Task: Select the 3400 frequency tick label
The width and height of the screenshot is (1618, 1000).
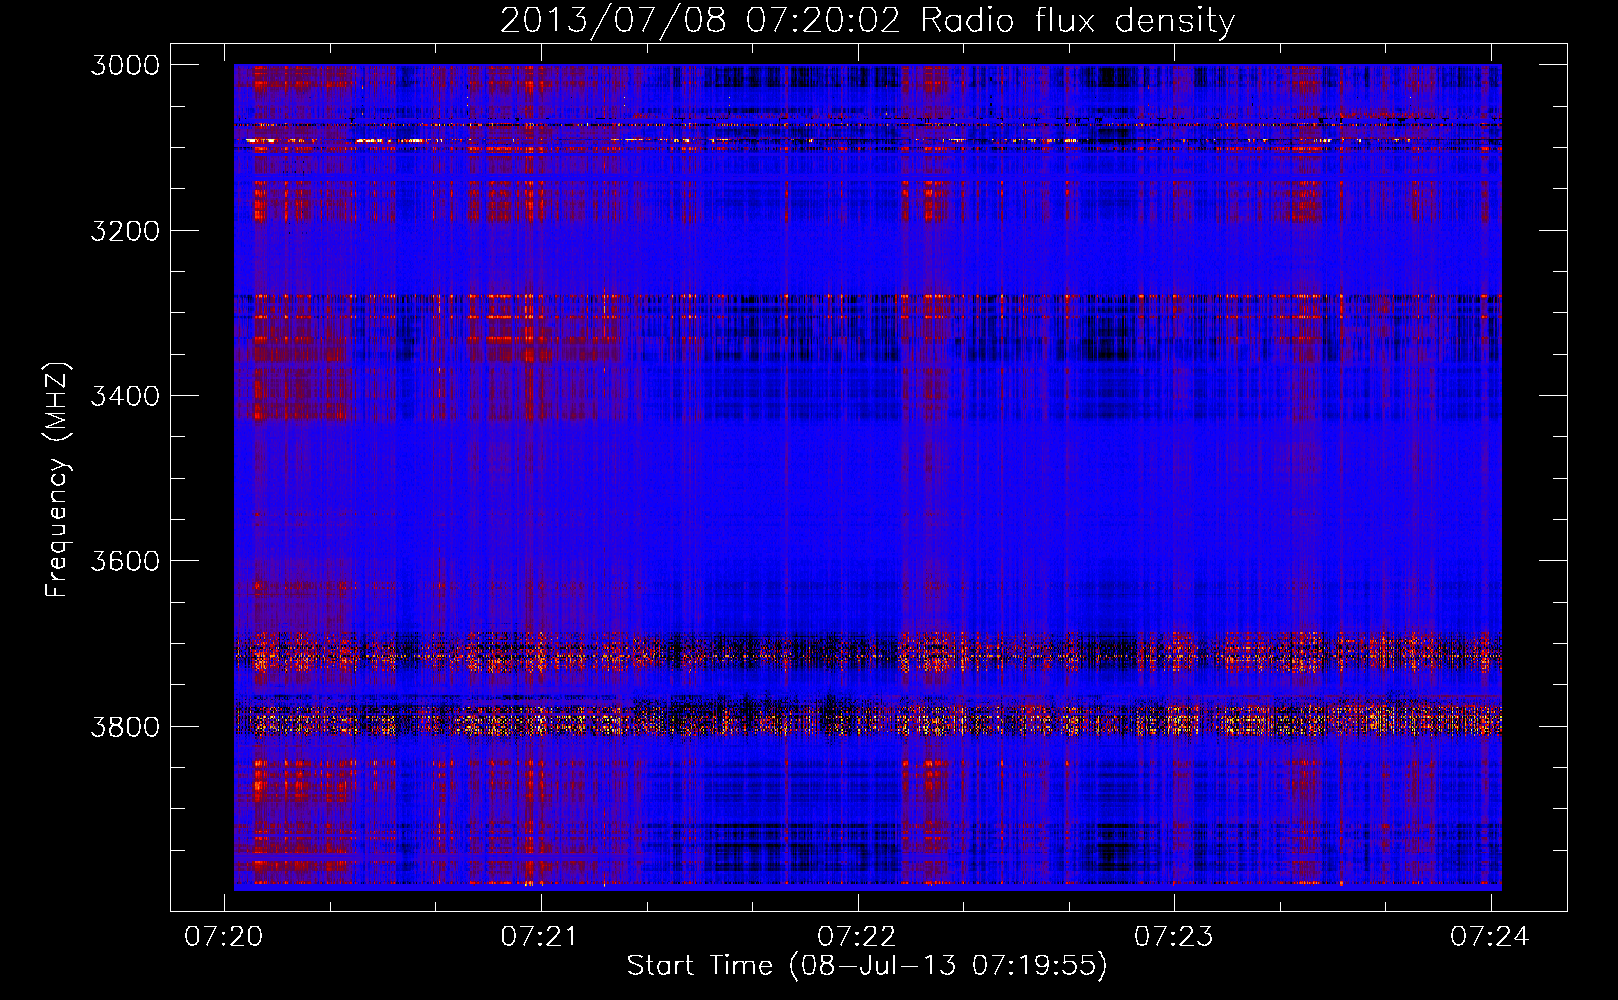Action: click(125, 396)
